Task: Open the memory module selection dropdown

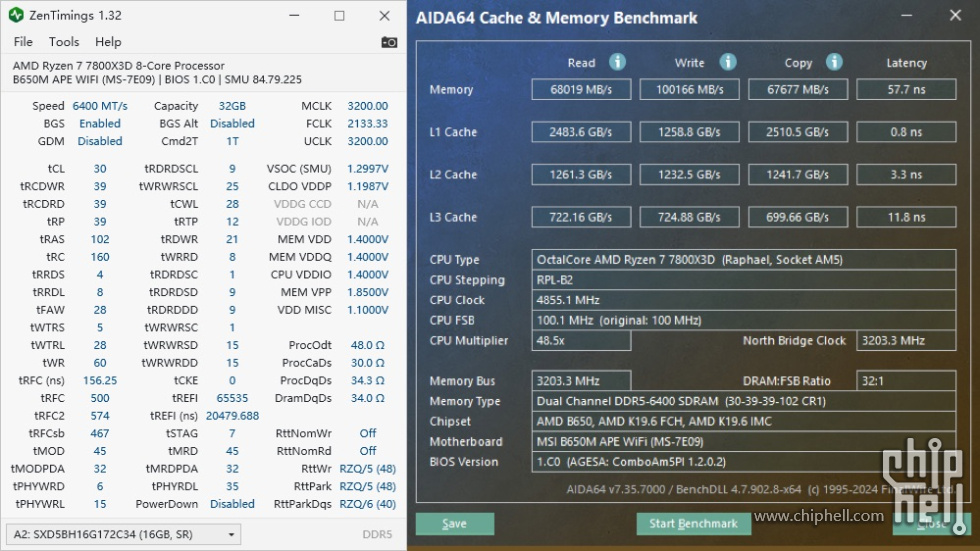Action: tap(123, 534)
